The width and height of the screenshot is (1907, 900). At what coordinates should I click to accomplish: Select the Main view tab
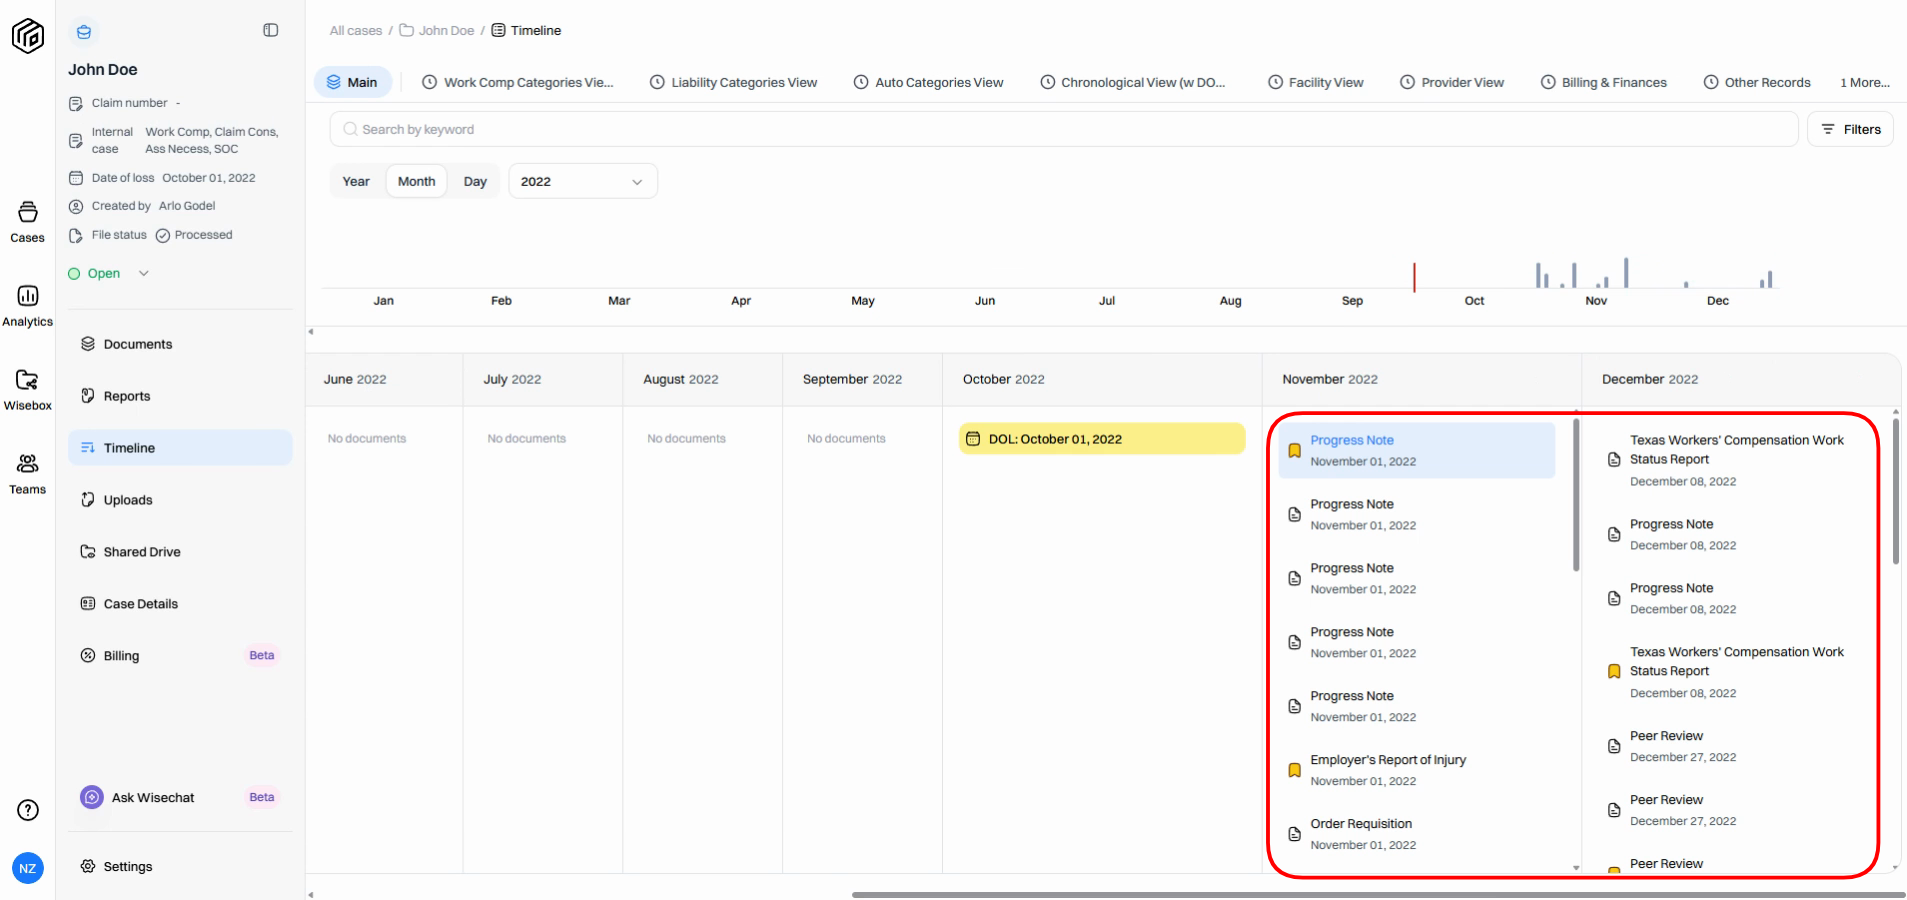tap(352, 82)
